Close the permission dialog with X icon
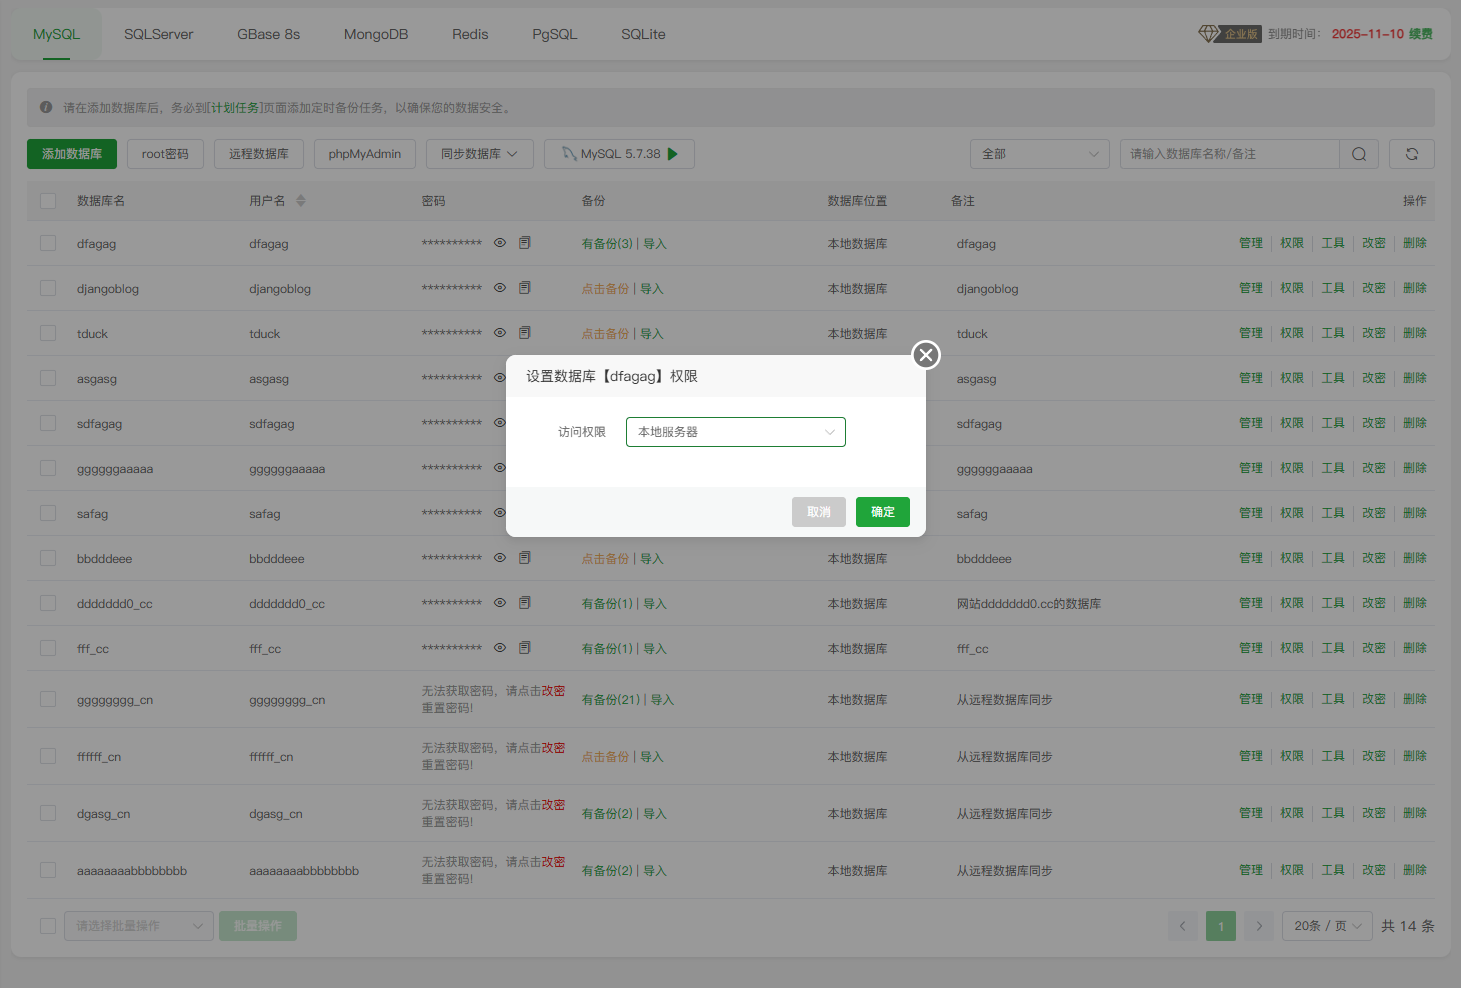Image resolution: width=1461 pixels, height=988 pixels. coord(926,355)
